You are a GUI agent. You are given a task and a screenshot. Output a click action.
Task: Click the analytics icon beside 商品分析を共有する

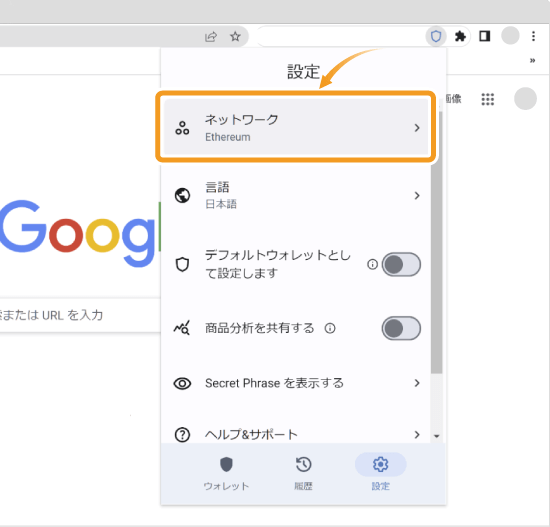pos(182,328)
